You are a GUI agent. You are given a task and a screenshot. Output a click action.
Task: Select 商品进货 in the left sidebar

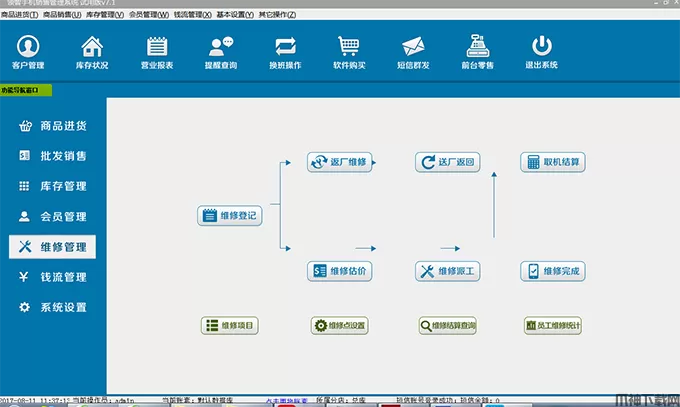(x=52, y=126)
